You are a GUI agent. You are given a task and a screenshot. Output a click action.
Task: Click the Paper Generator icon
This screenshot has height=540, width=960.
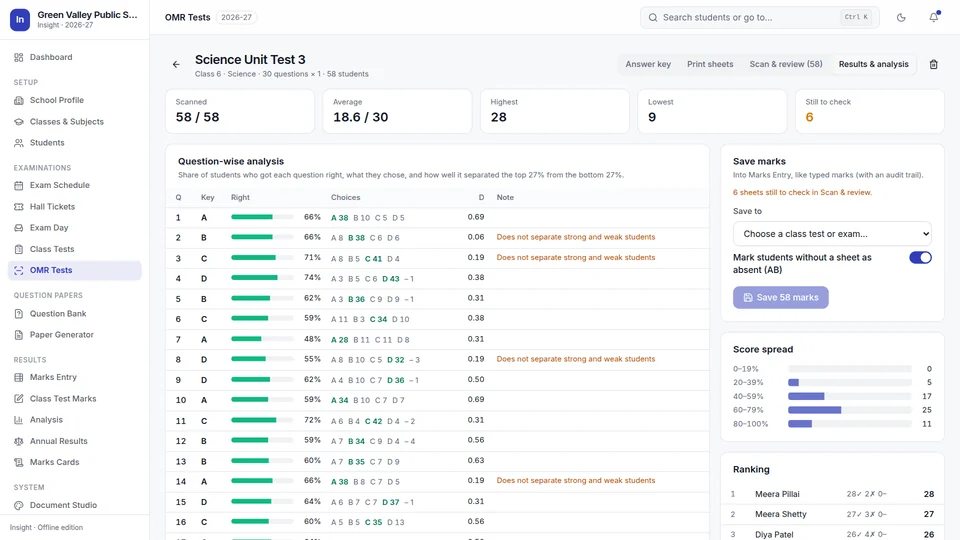click(18, 335)
